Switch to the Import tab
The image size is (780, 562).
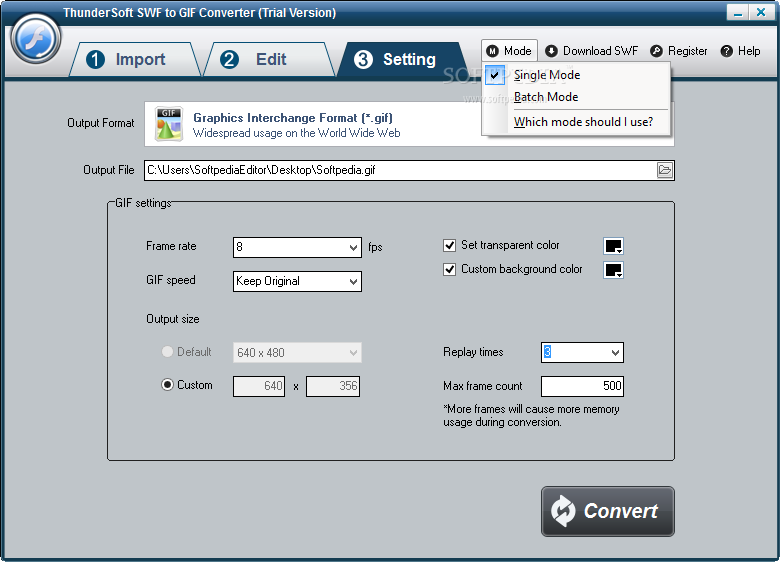135,59
